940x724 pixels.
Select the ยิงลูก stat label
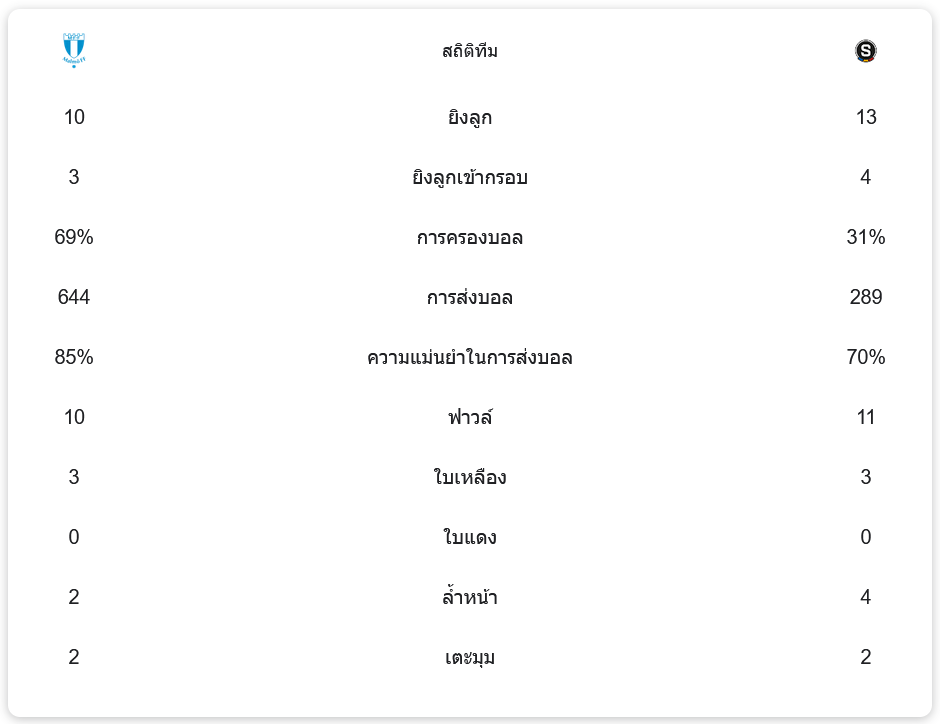[x=470, y=118]
